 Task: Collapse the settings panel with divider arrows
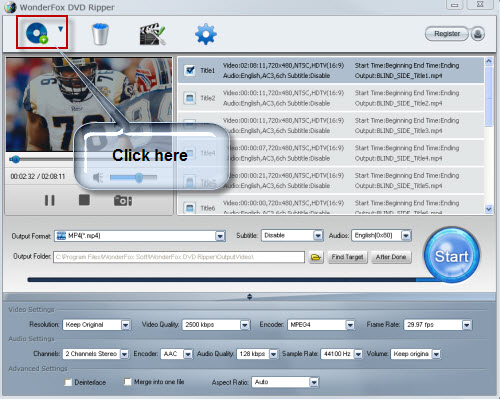point(249,297)
